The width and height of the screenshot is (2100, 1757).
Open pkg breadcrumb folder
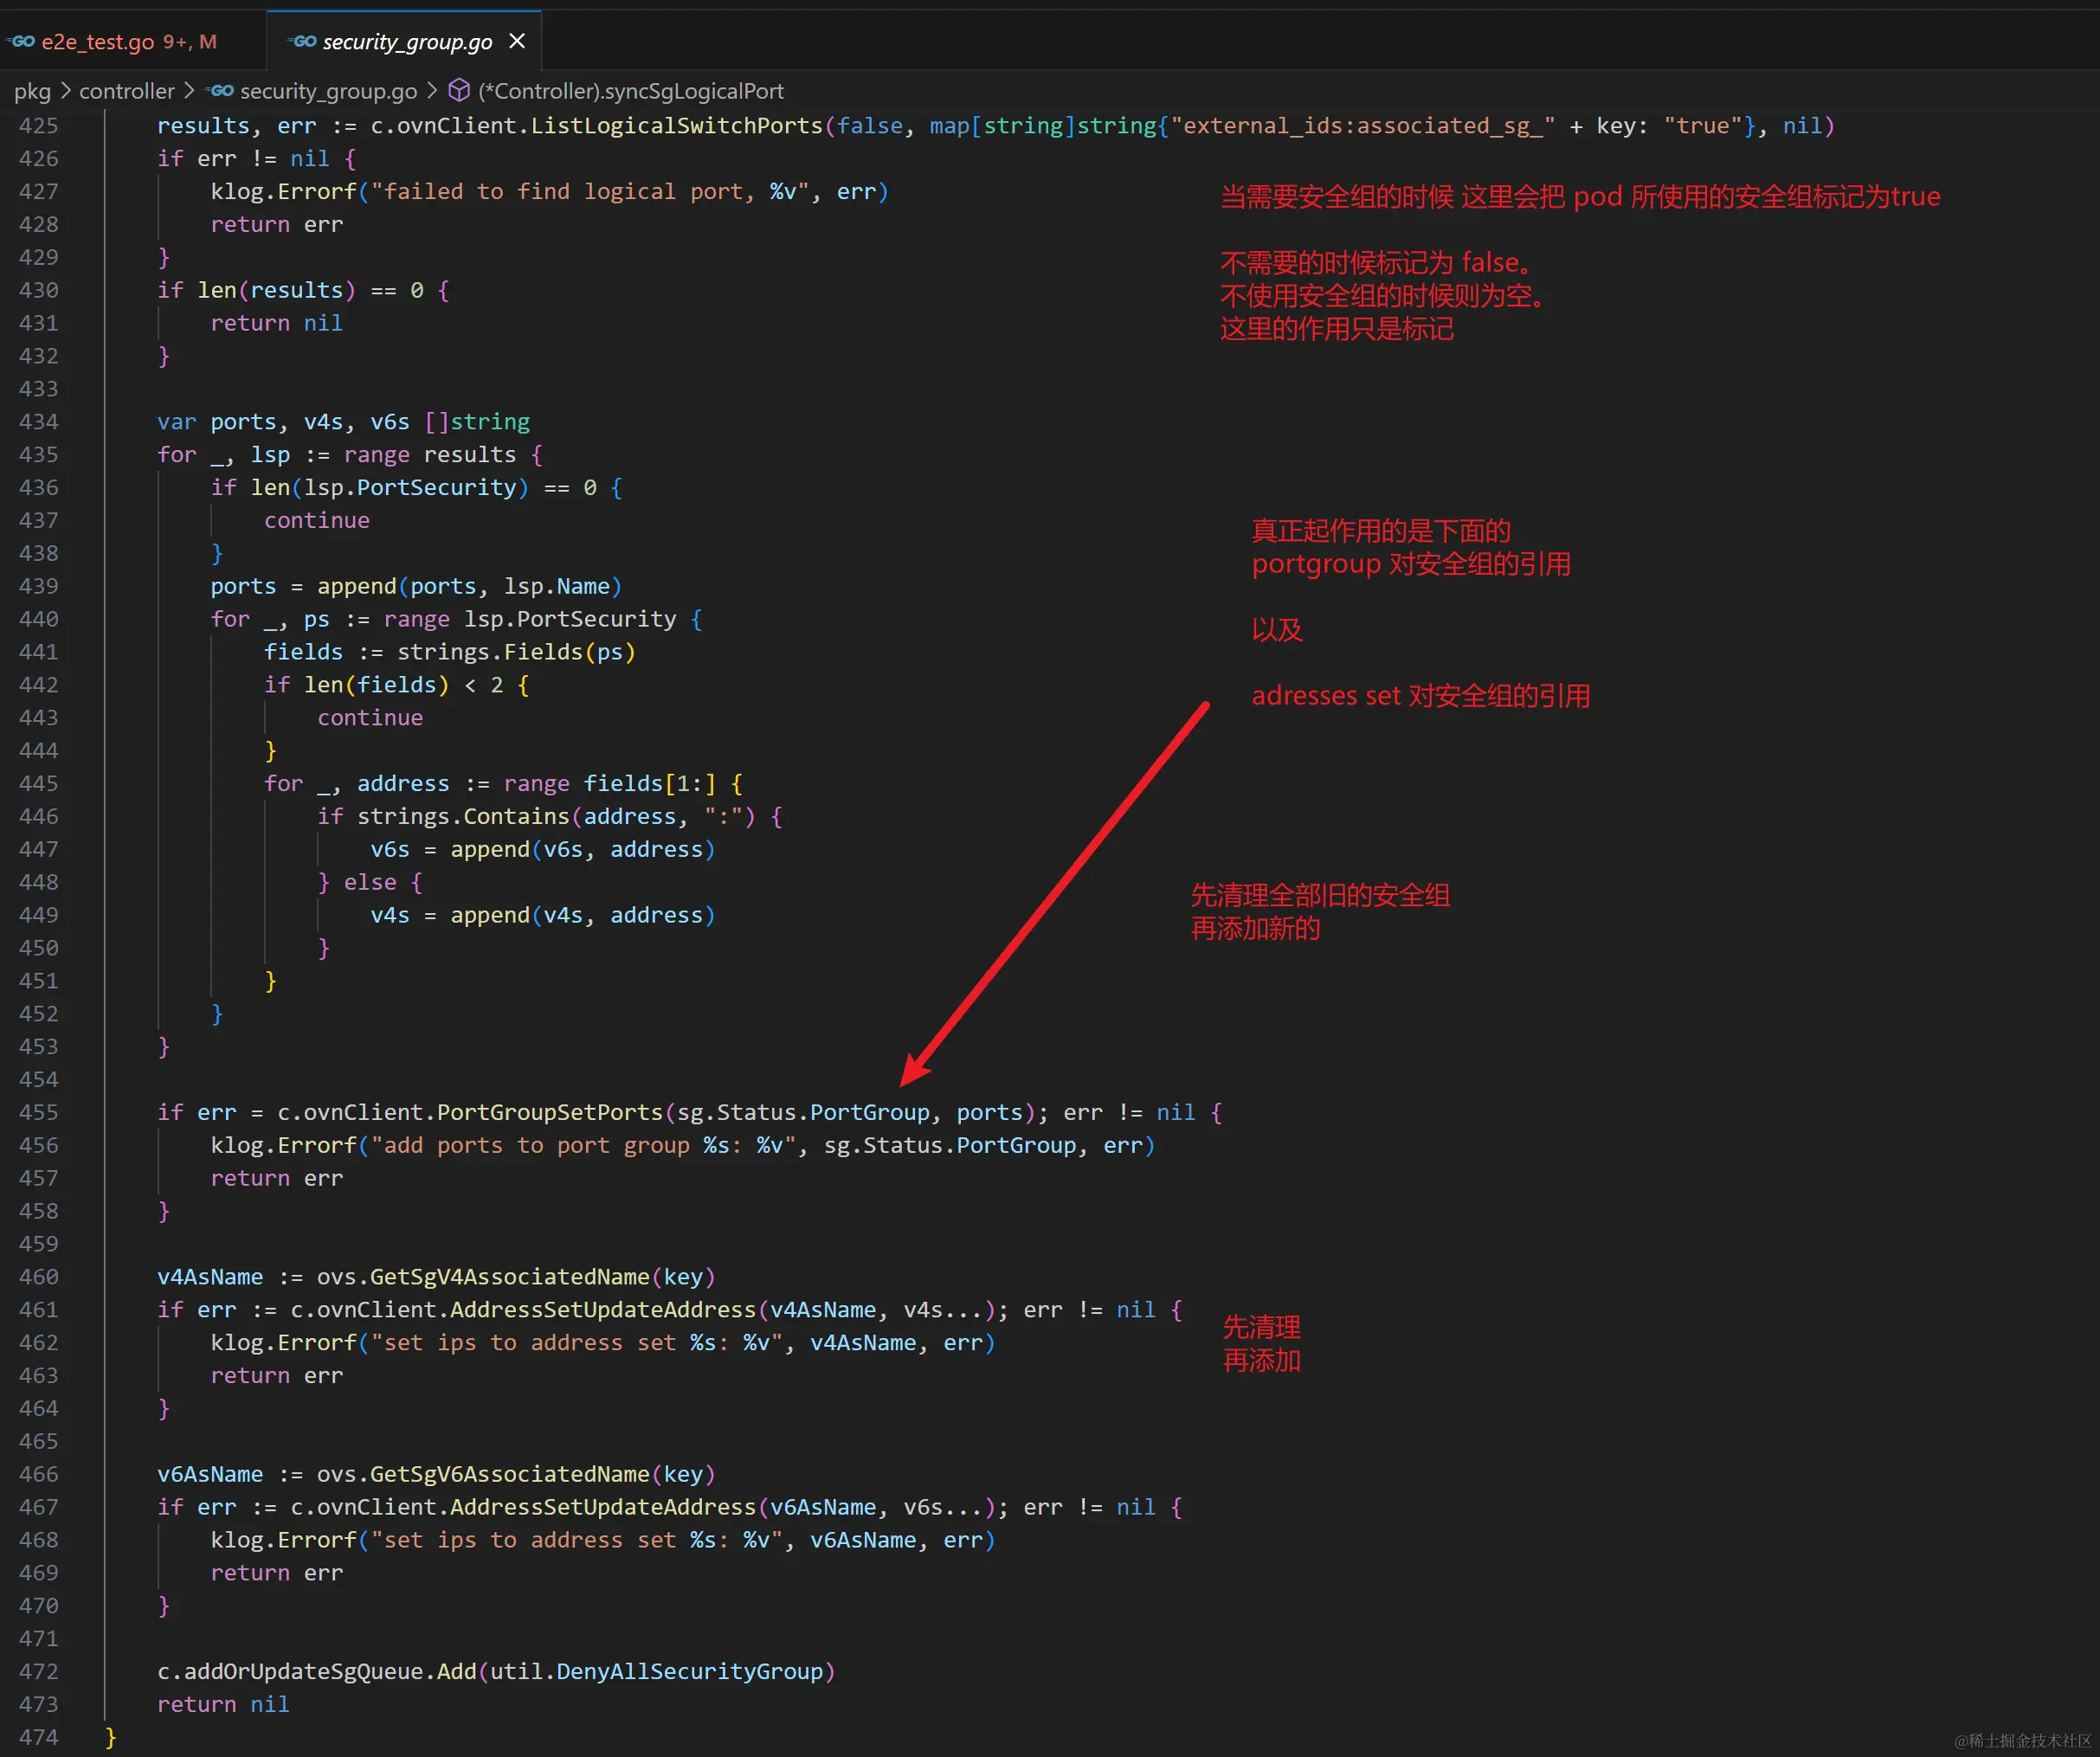[32, 91]
